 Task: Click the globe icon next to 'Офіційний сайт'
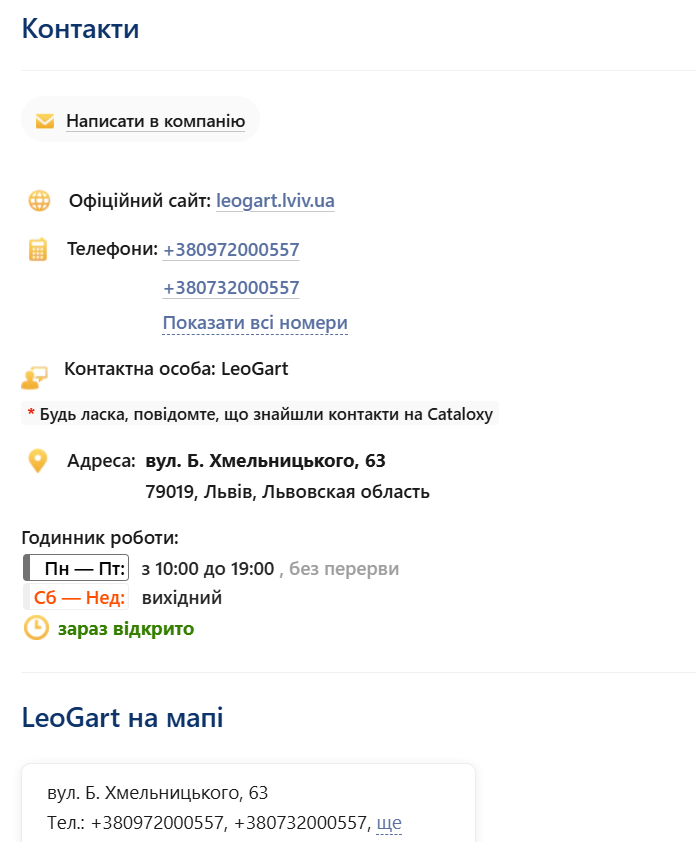click(39, 201)
